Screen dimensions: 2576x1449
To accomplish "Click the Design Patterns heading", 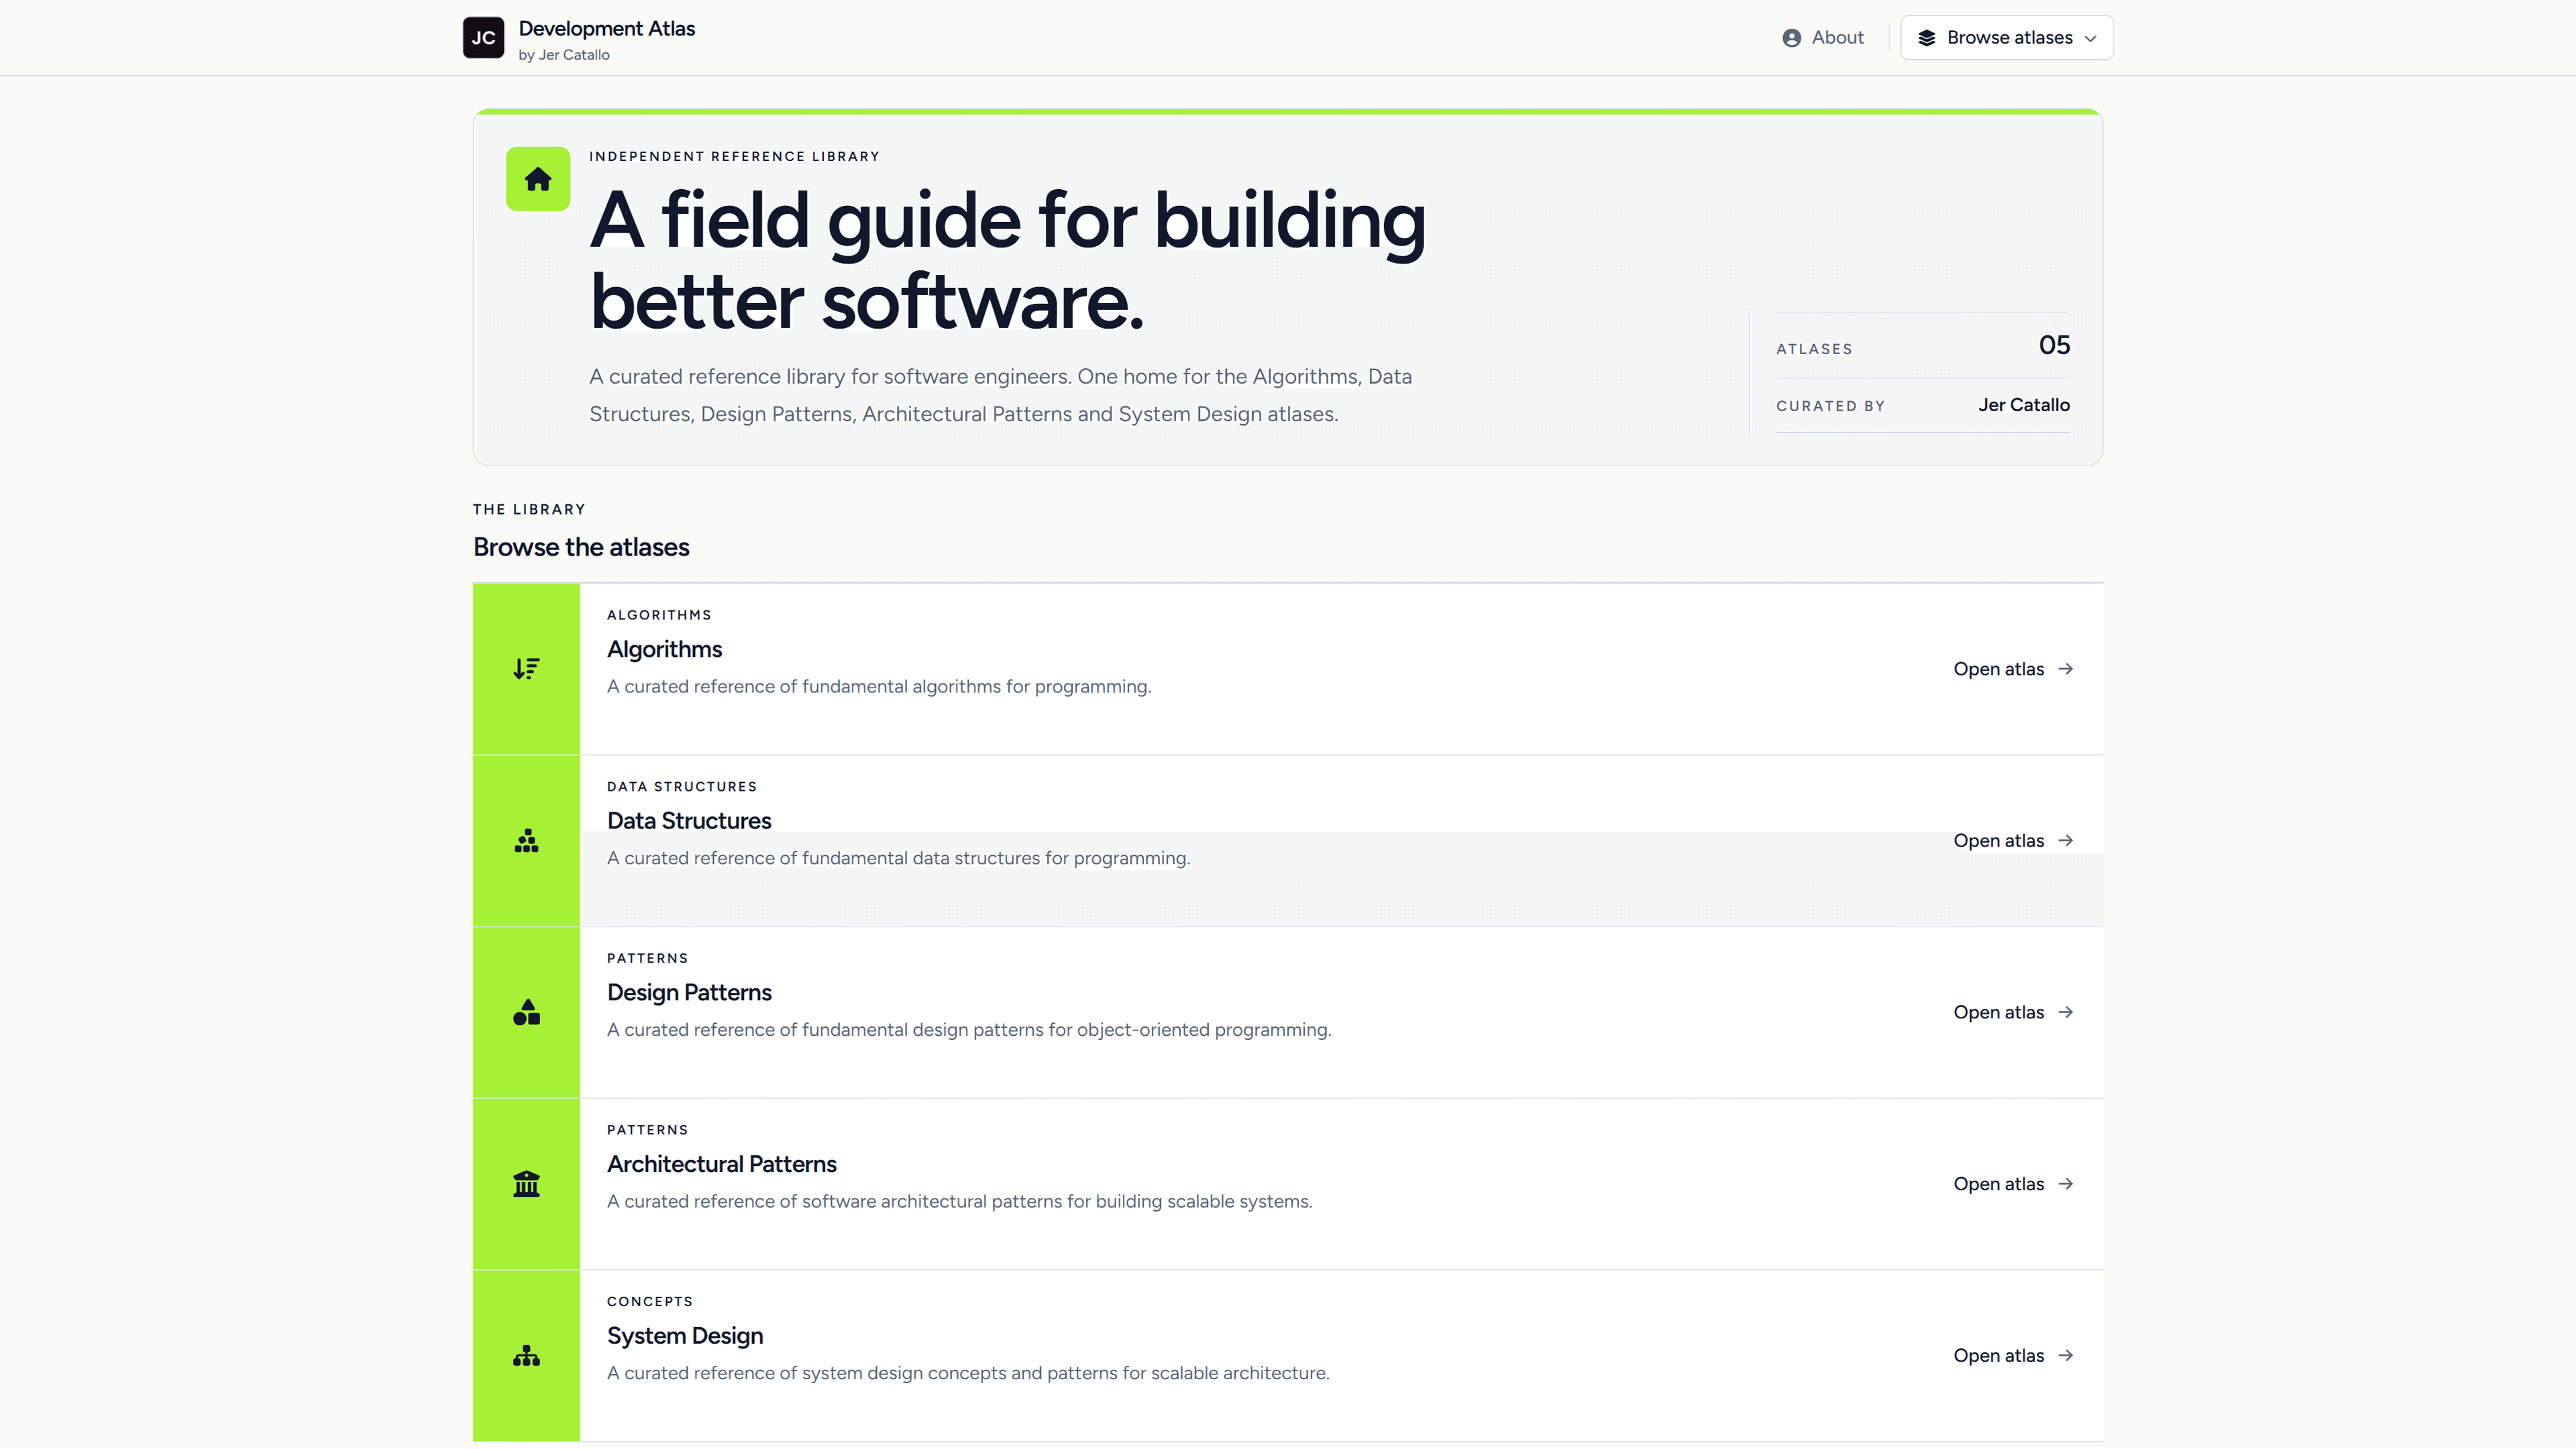I will click(689, 993).
